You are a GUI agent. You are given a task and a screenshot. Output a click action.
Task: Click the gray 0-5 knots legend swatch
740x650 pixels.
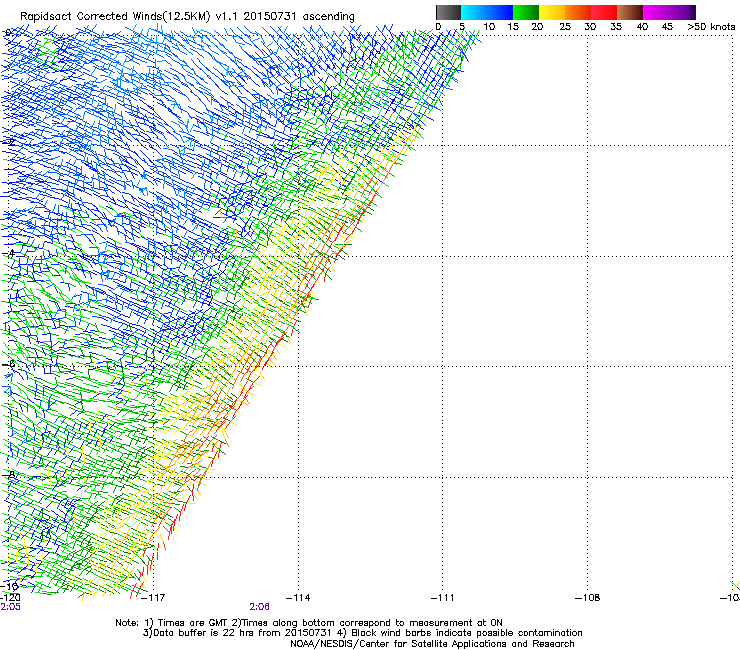448,12
